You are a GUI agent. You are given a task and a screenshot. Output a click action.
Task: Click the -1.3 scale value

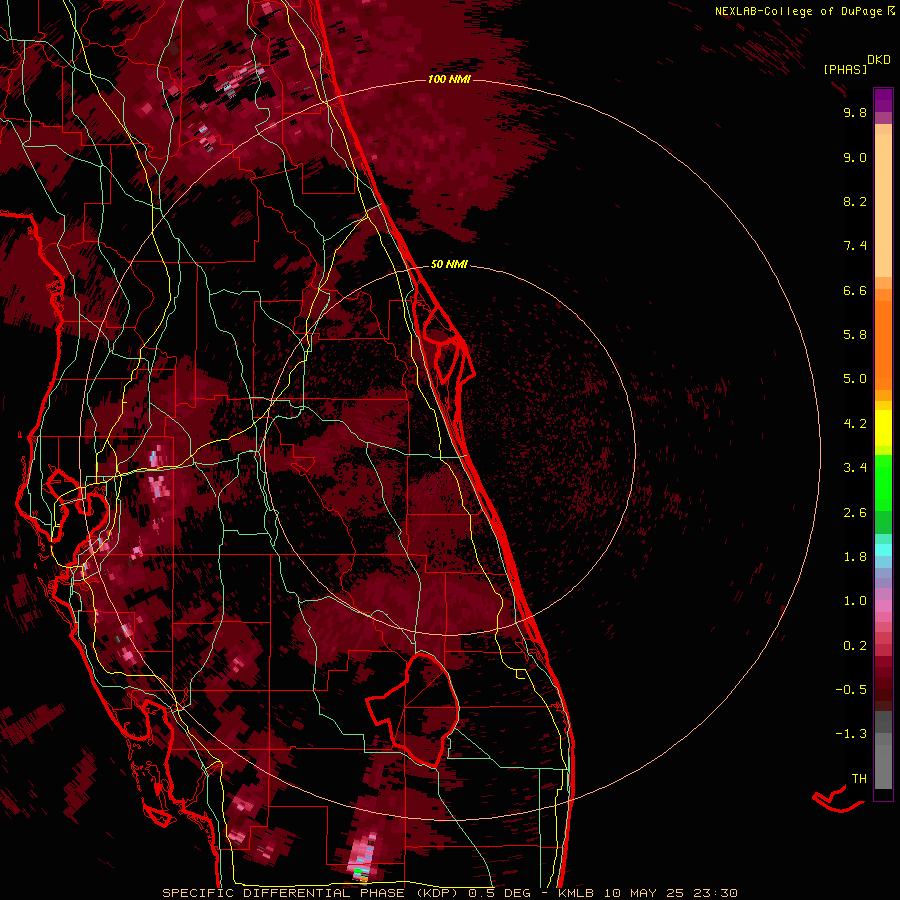pos(851,735)
